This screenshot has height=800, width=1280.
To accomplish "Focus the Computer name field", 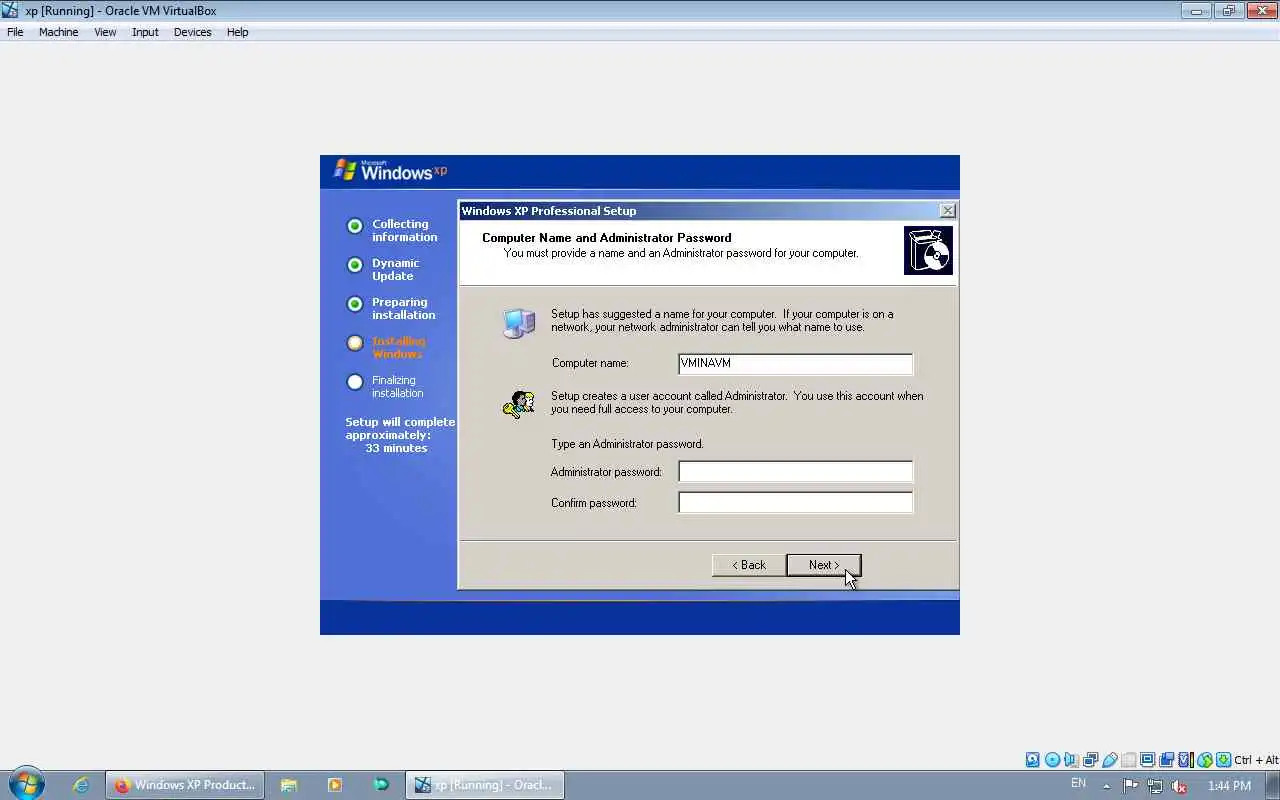I will tap(795, 363).
